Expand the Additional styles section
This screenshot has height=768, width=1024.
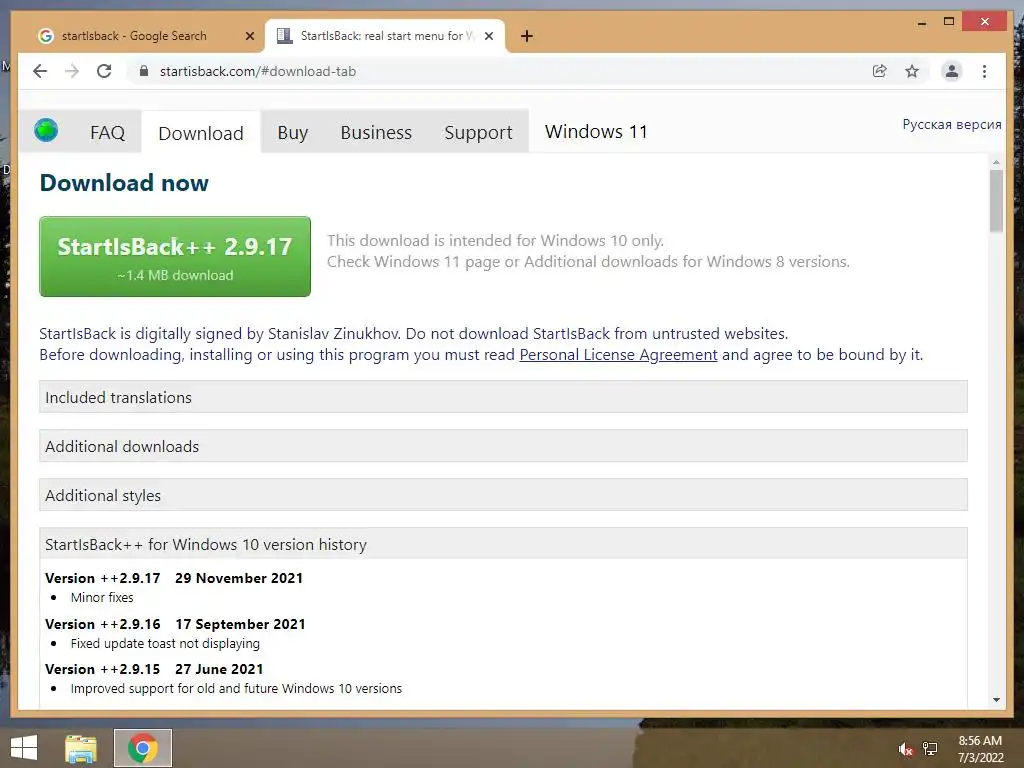[504, 495]
